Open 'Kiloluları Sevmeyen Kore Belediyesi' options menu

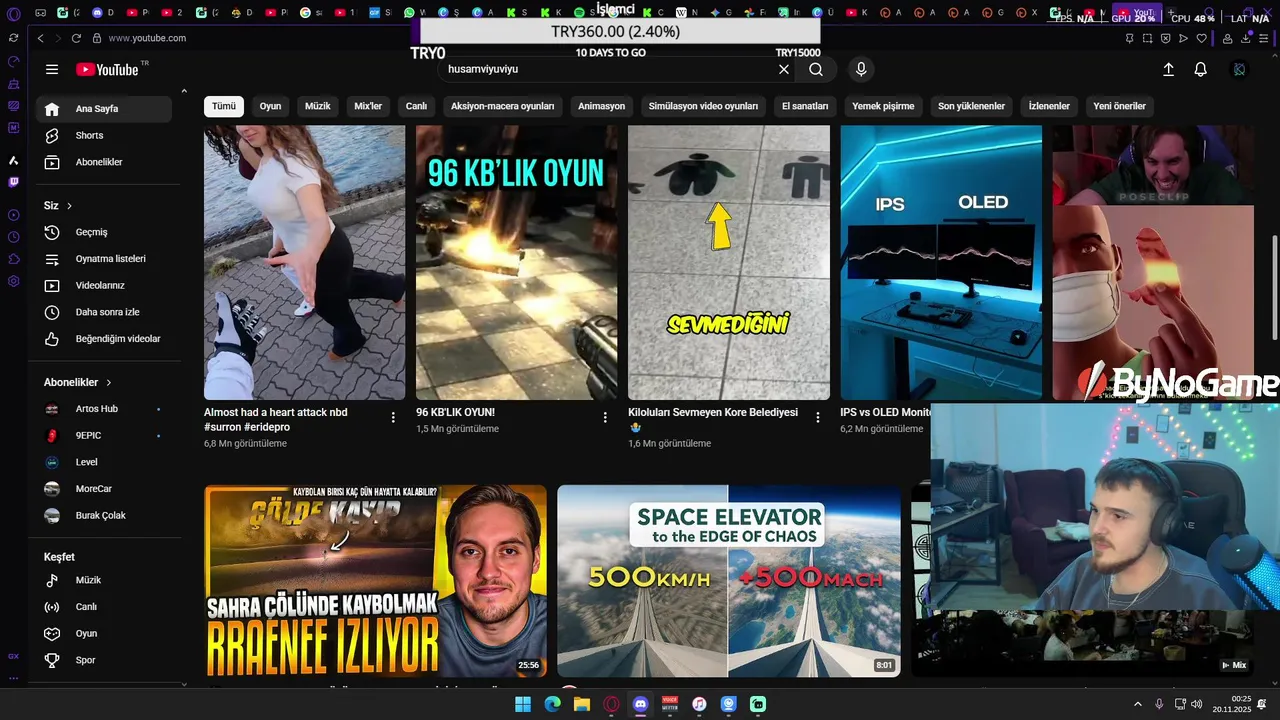[818, 417]
